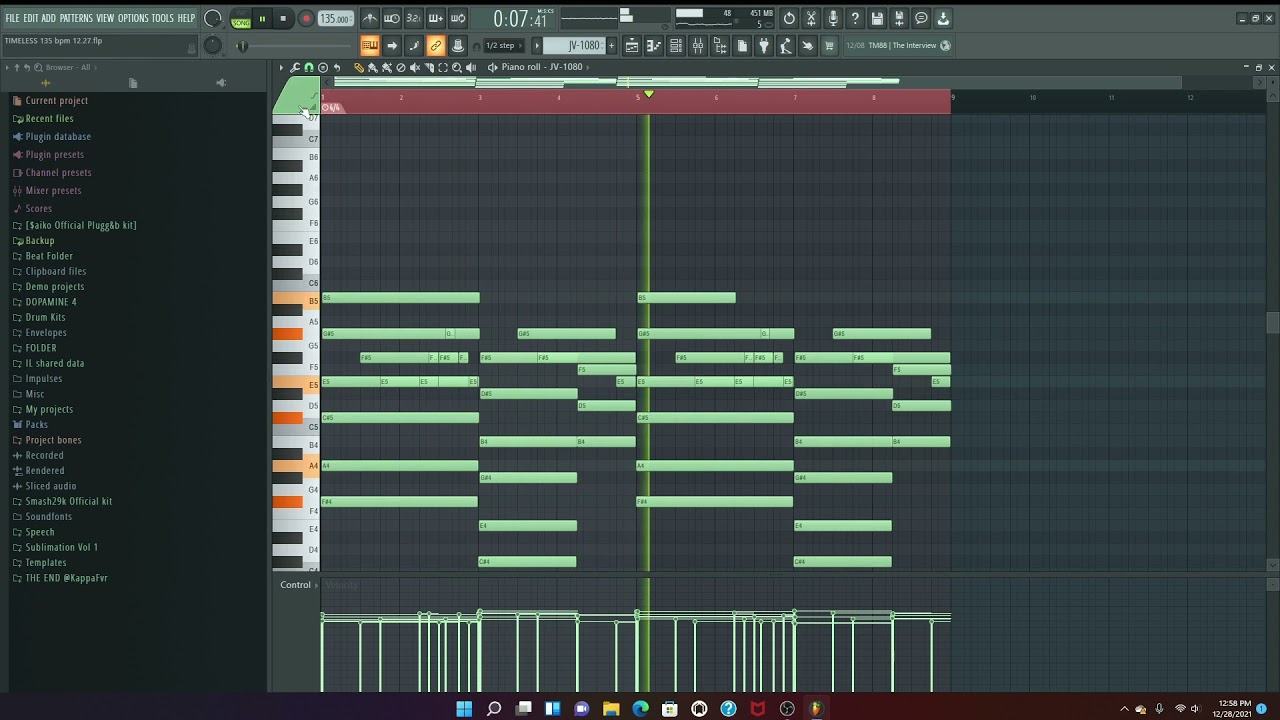Toggle the link/multilink controllers button
This screenshot has width=1280, height=720.
436,45
